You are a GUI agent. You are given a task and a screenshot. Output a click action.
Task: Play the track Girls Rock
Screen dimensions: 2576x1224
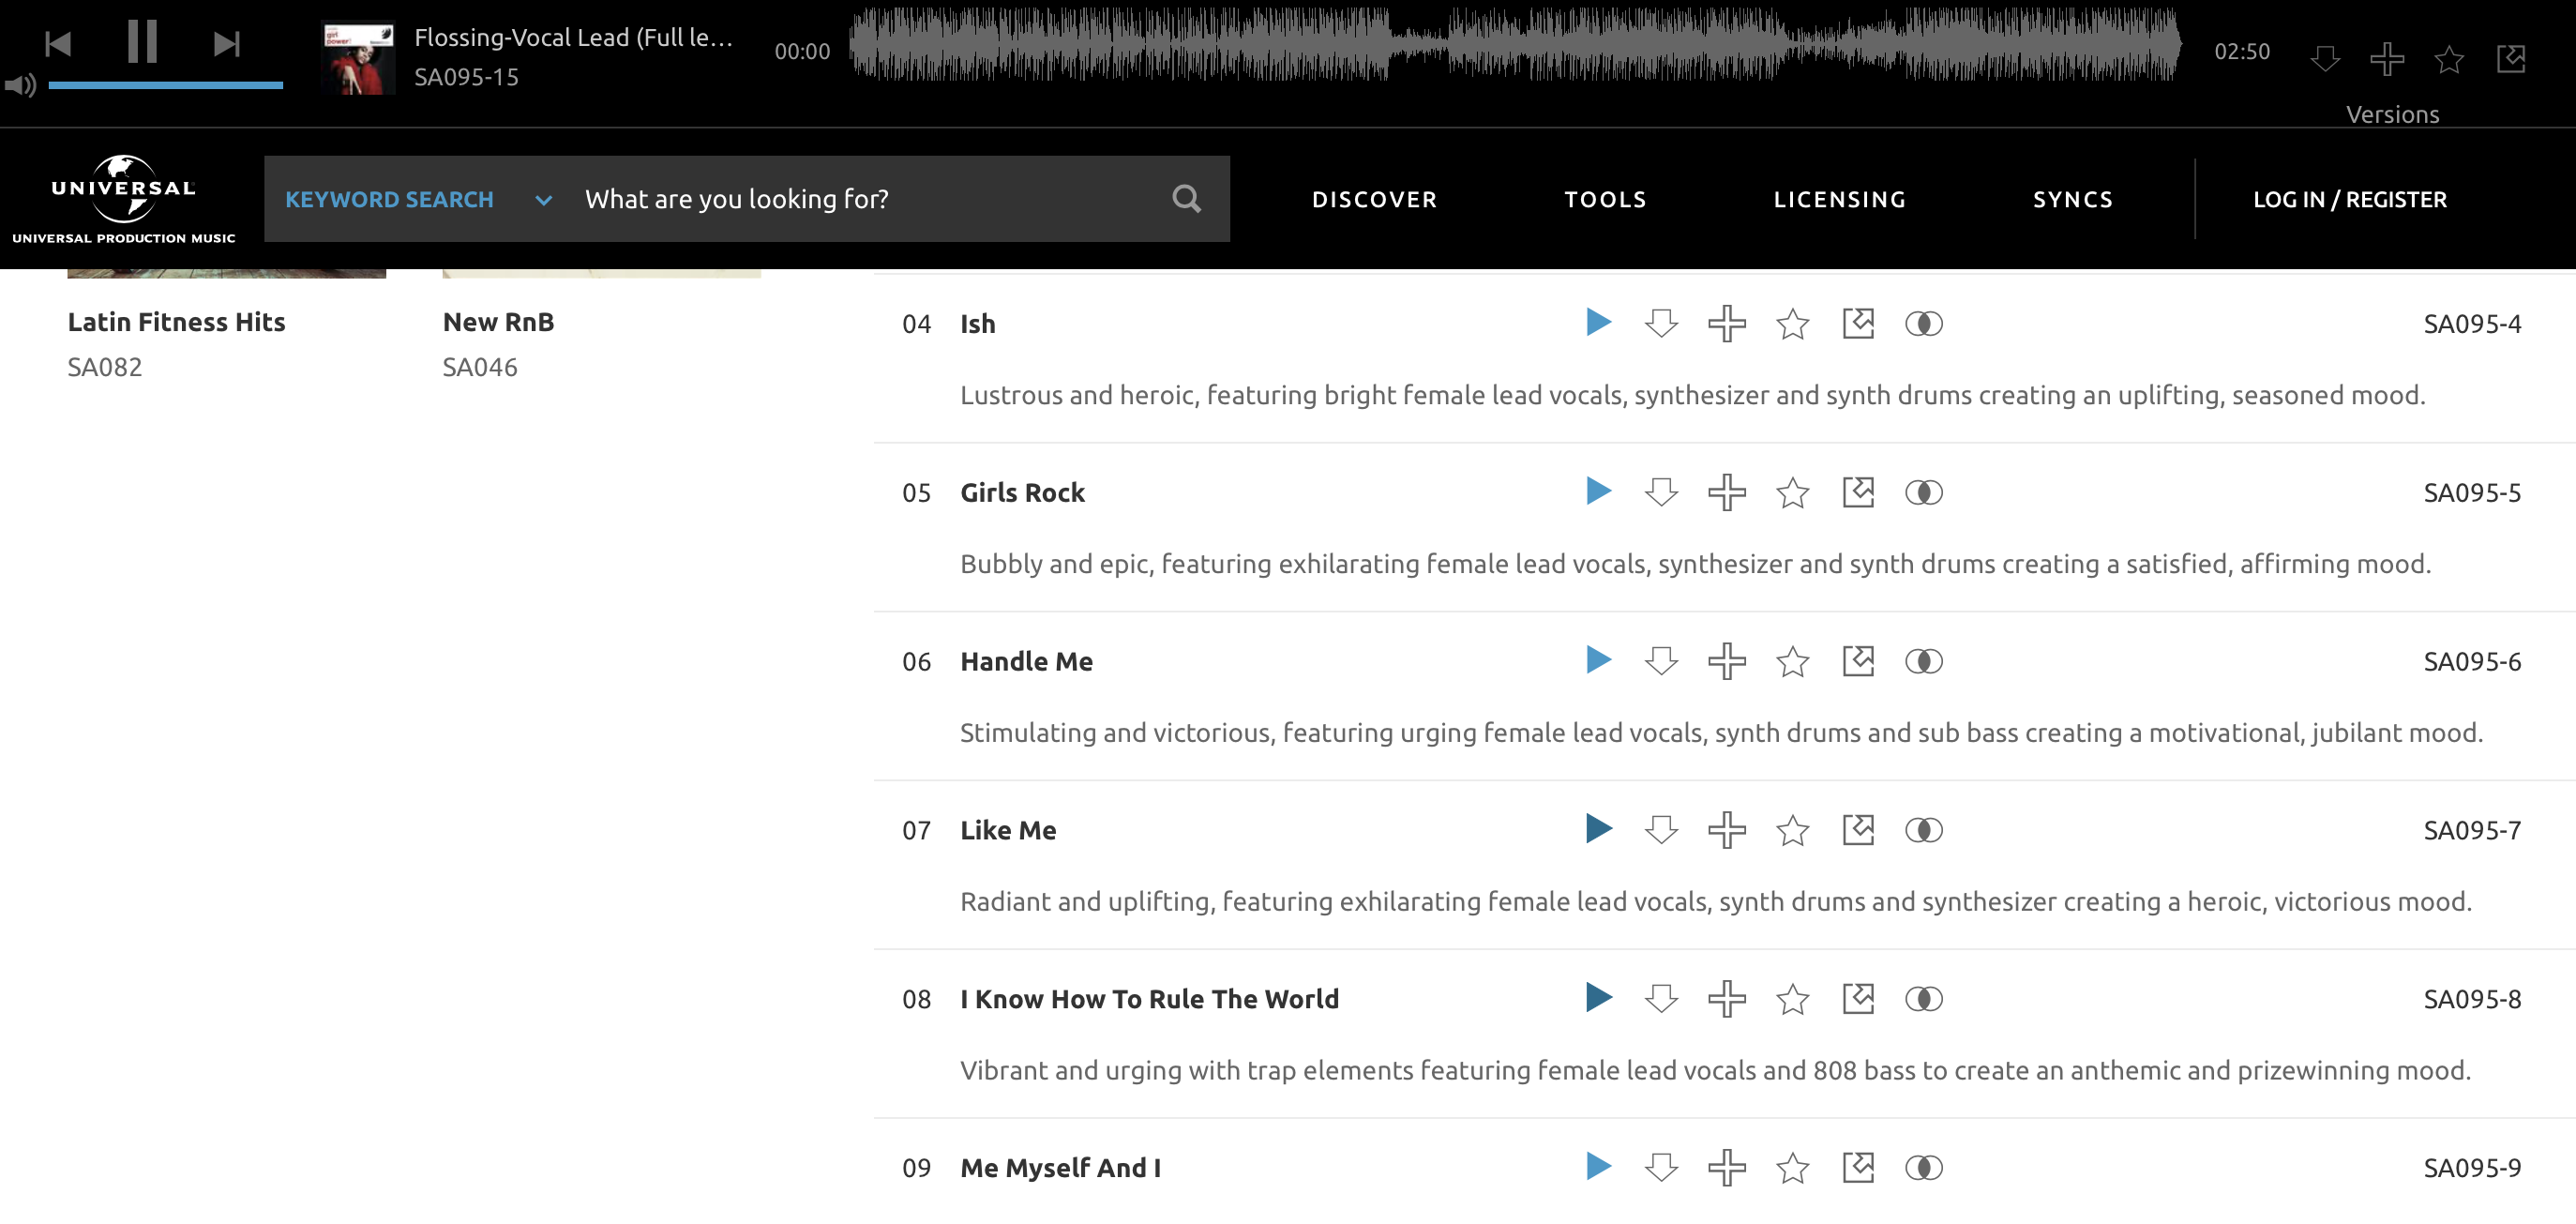pos(1598,492)
